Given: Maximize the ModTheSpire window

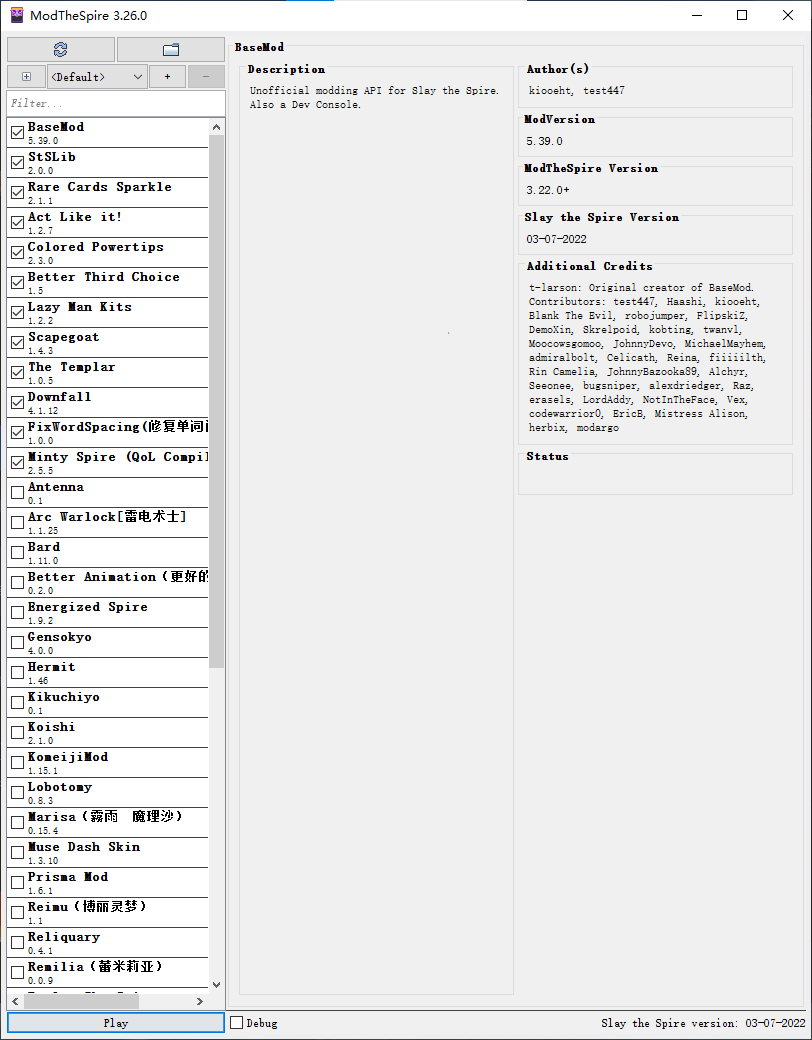Looking at the screenshot, I should [x=742, y=15].
